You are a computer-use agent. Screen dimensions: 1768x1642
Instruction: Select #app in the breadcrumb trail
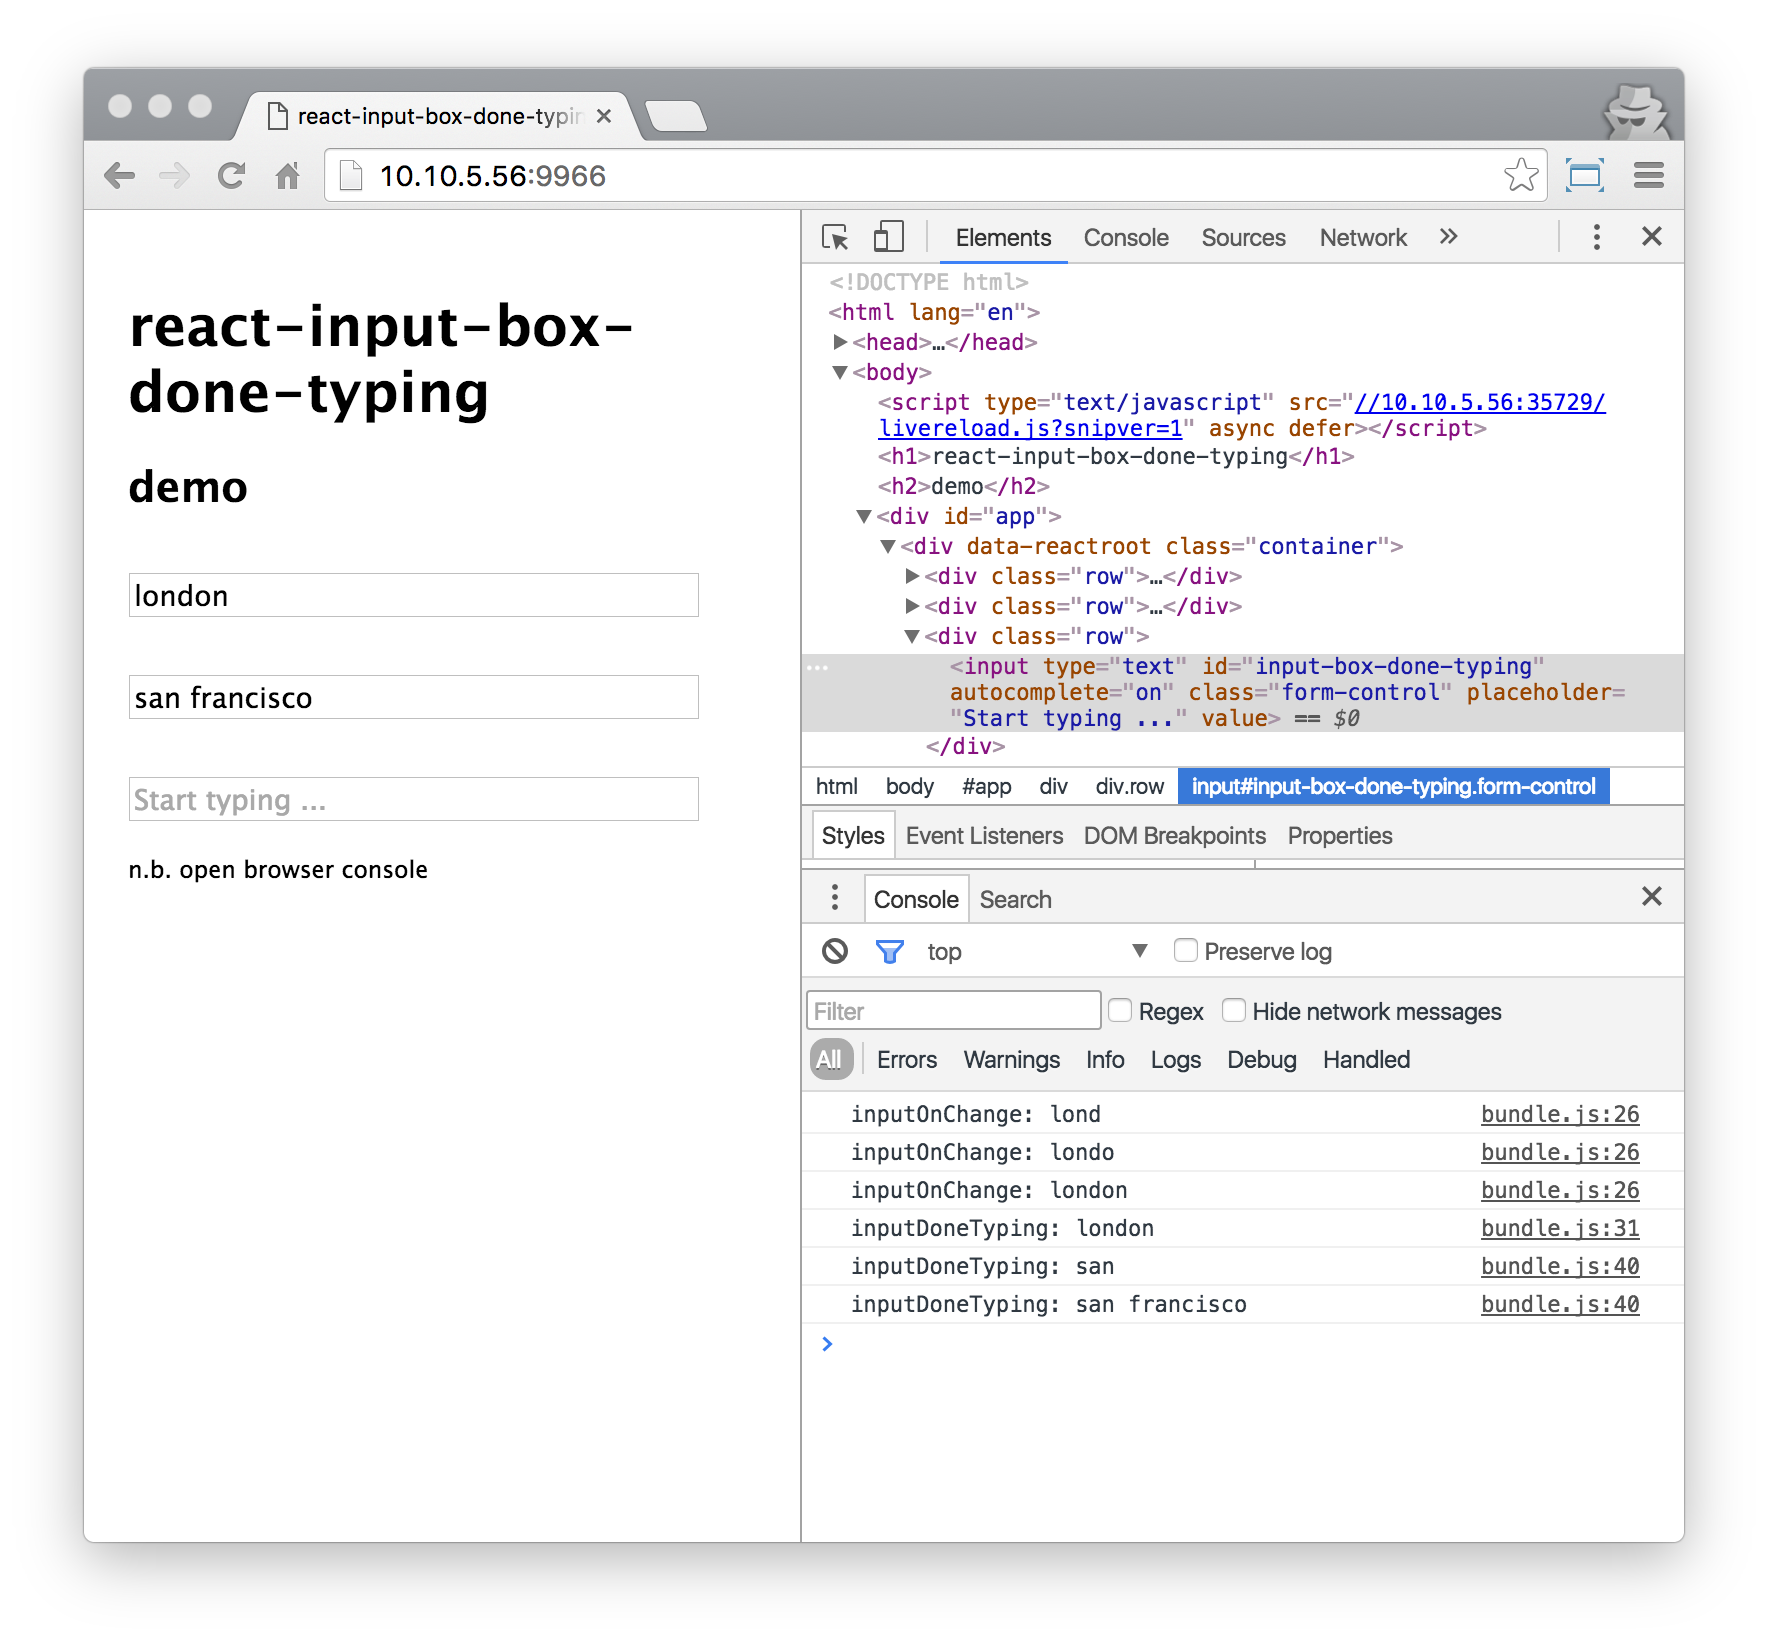tap(986, 787)
